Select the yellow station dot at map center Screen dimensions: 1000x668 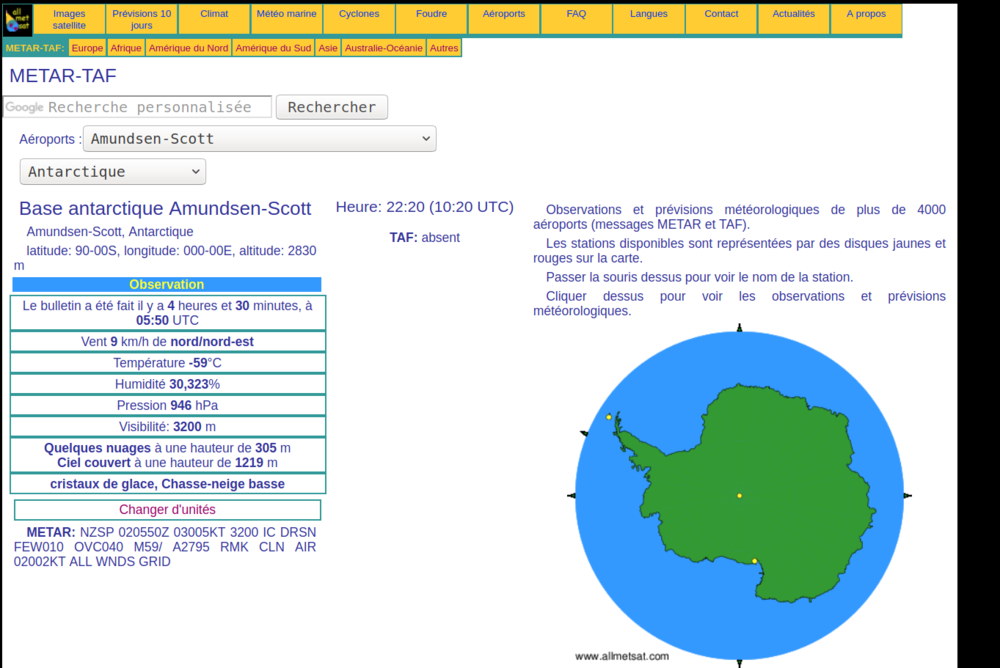click(x=739, y=495)
